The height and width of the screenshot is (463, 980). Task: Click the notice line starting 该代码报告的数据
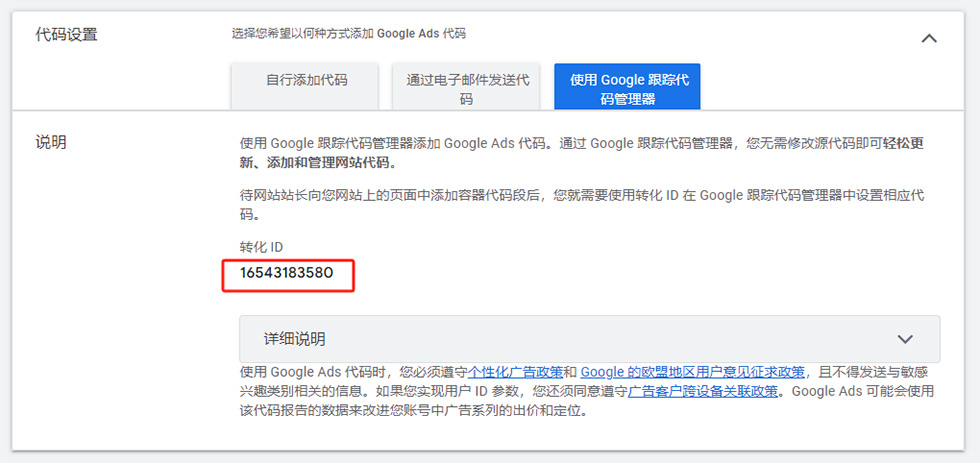pyautogui.click(x=420, y=410)
